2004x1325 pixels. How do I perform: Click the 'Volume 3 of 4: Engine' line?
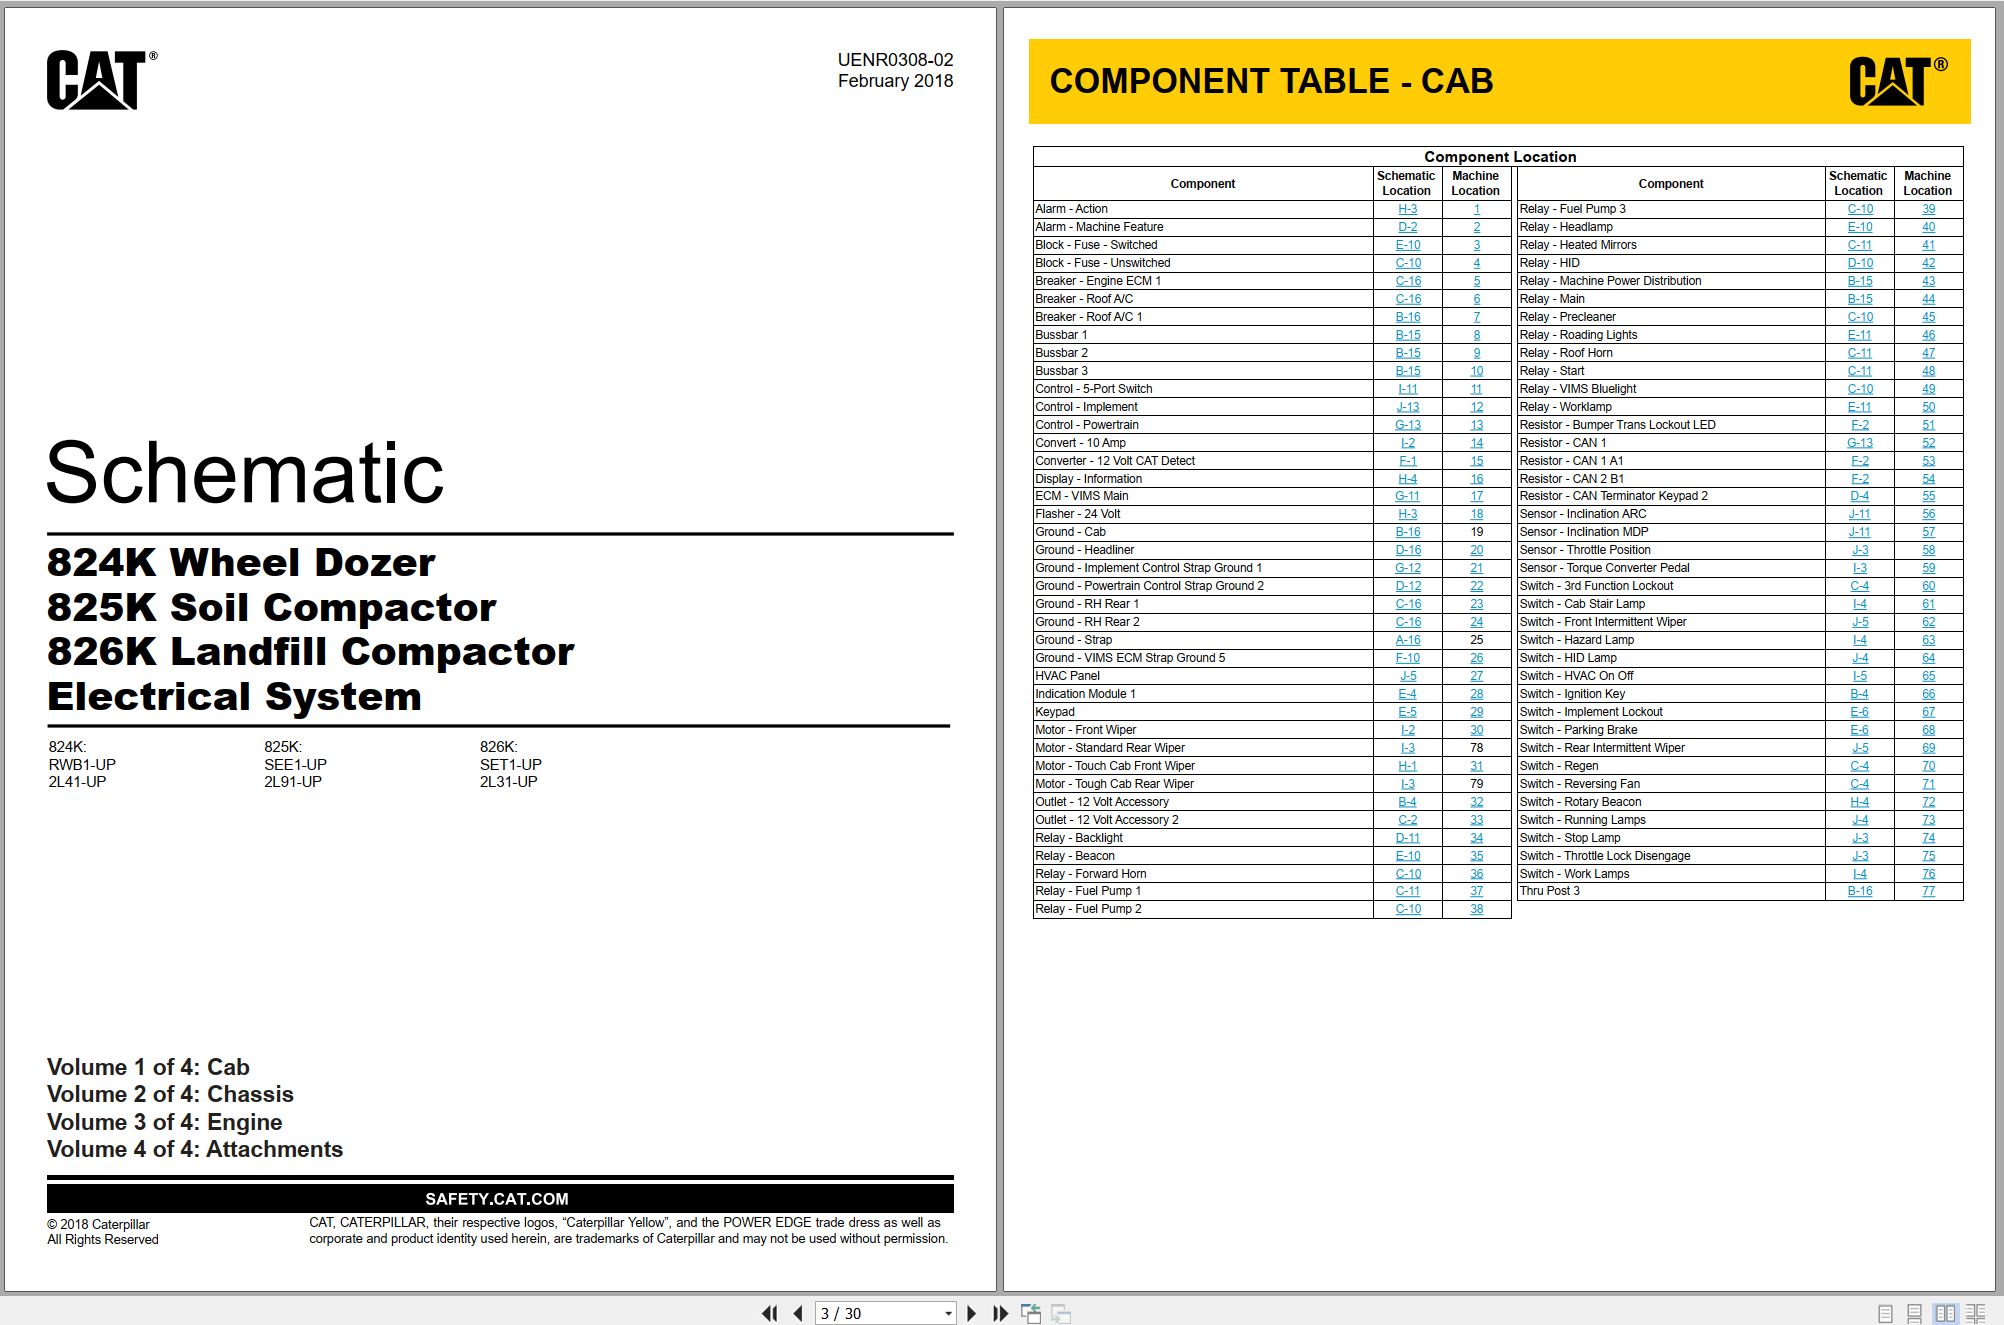(165, 1122)
